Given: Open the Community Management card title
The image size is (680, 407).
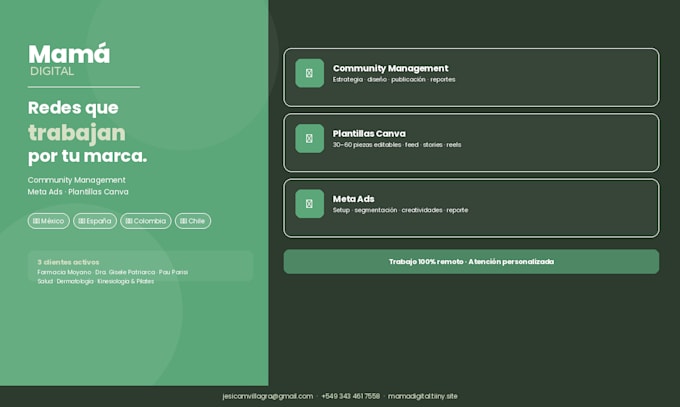Looking at the screenshot, I should pyautogui.click(x=390, y=69).
